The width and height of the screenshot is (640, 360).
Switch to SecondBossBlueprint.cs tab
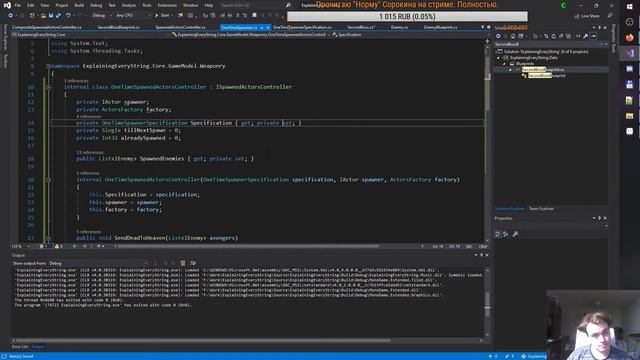click(x=118, y=27)
